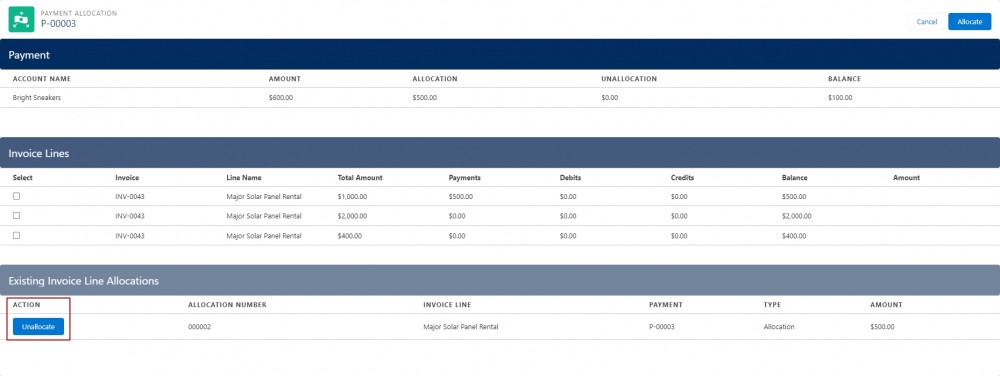The image size is (1000, 376).
Task: Tick the $2,000.00 invoice line checkbox
Action: pos(17,215)
